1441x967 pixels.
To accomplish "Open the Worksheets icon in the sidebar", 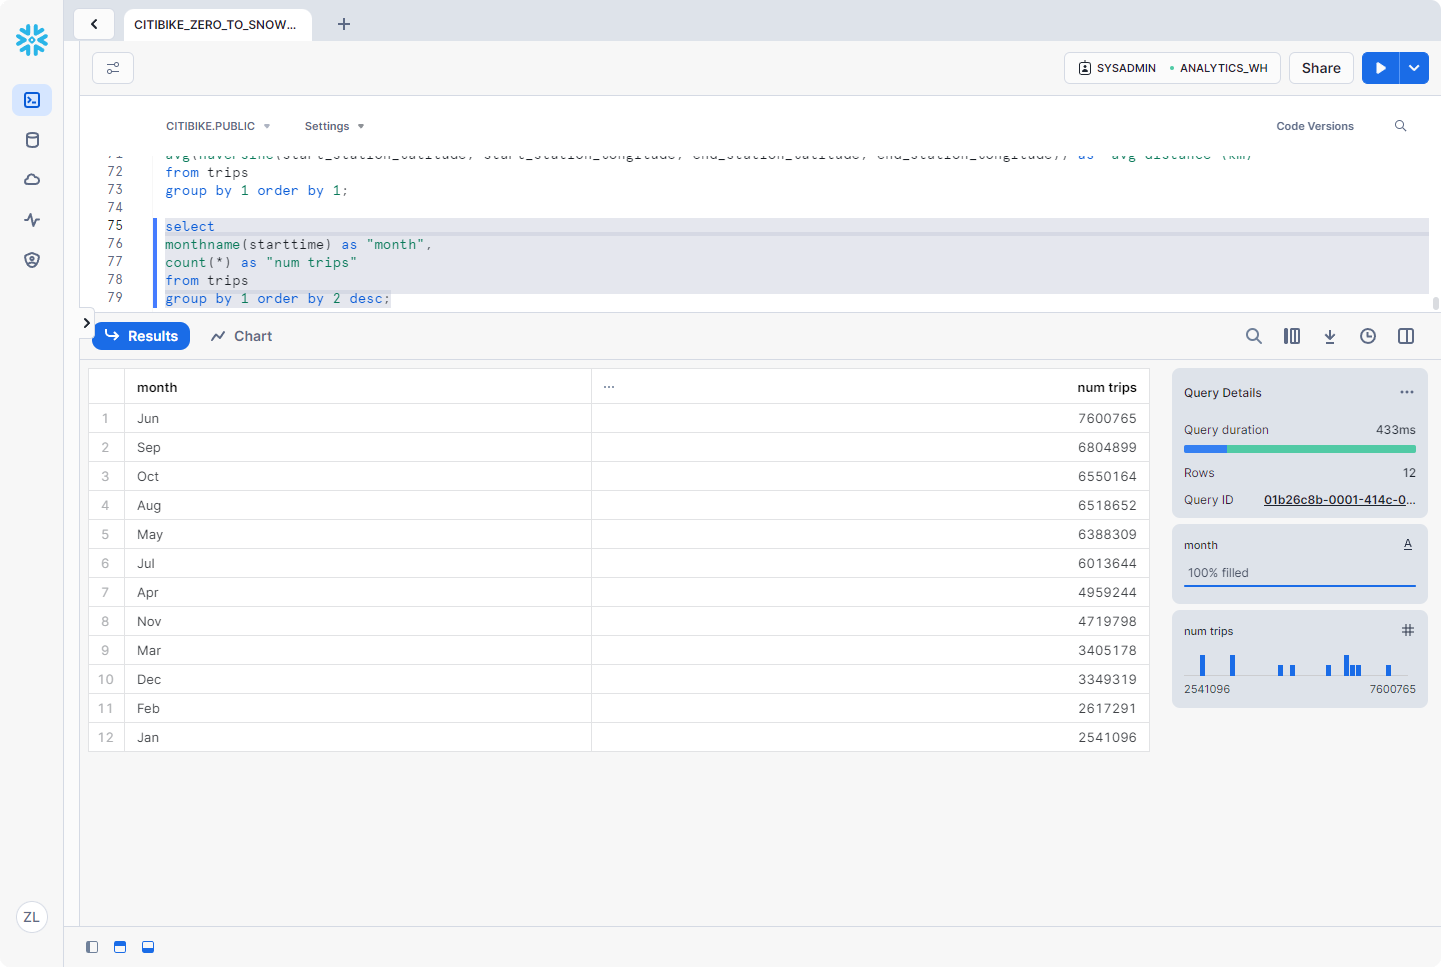I will point(32,100).
